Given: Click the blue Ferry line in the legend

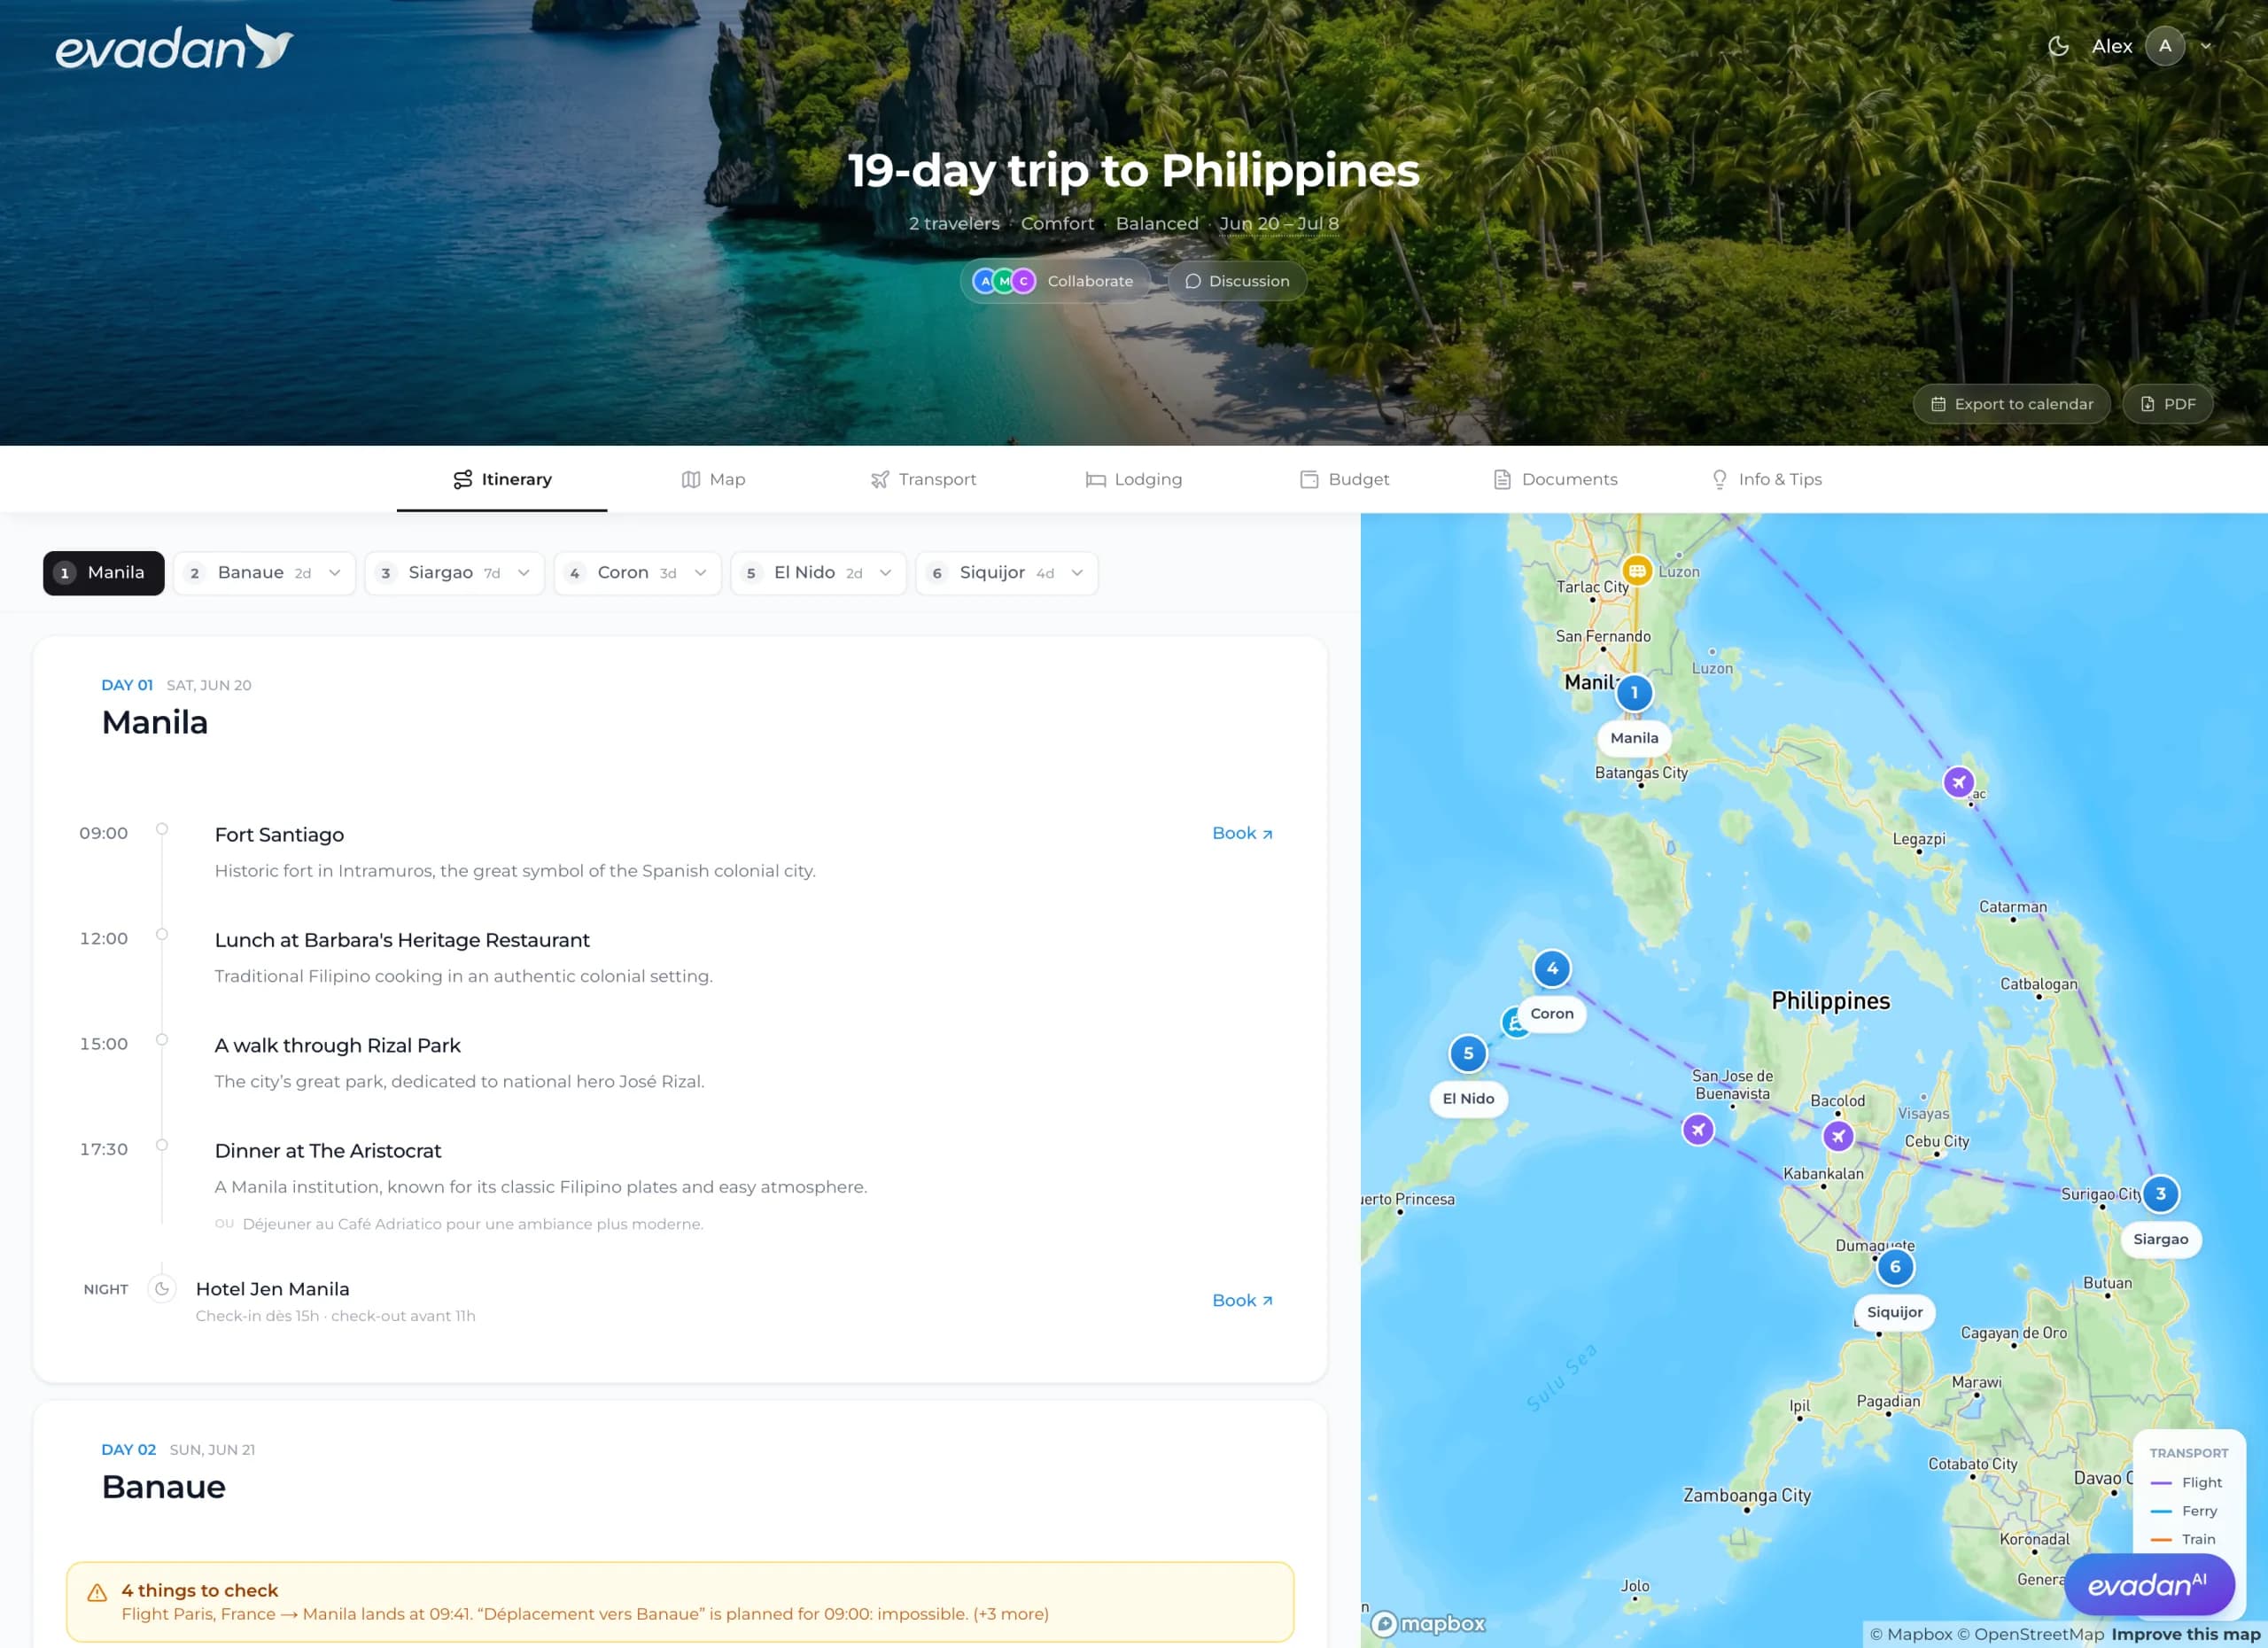Looking at the screenshot, I should (2161, 1511).
